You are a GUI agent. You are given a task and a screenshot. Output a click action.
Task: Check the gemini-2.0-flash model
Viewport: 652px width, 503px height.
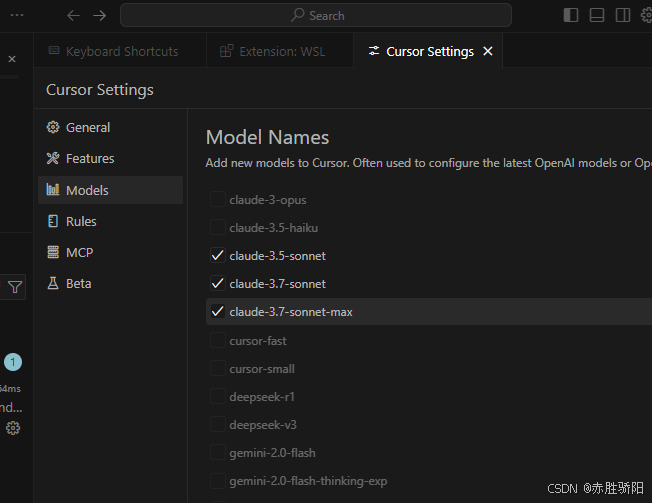[x=218, y=453]
